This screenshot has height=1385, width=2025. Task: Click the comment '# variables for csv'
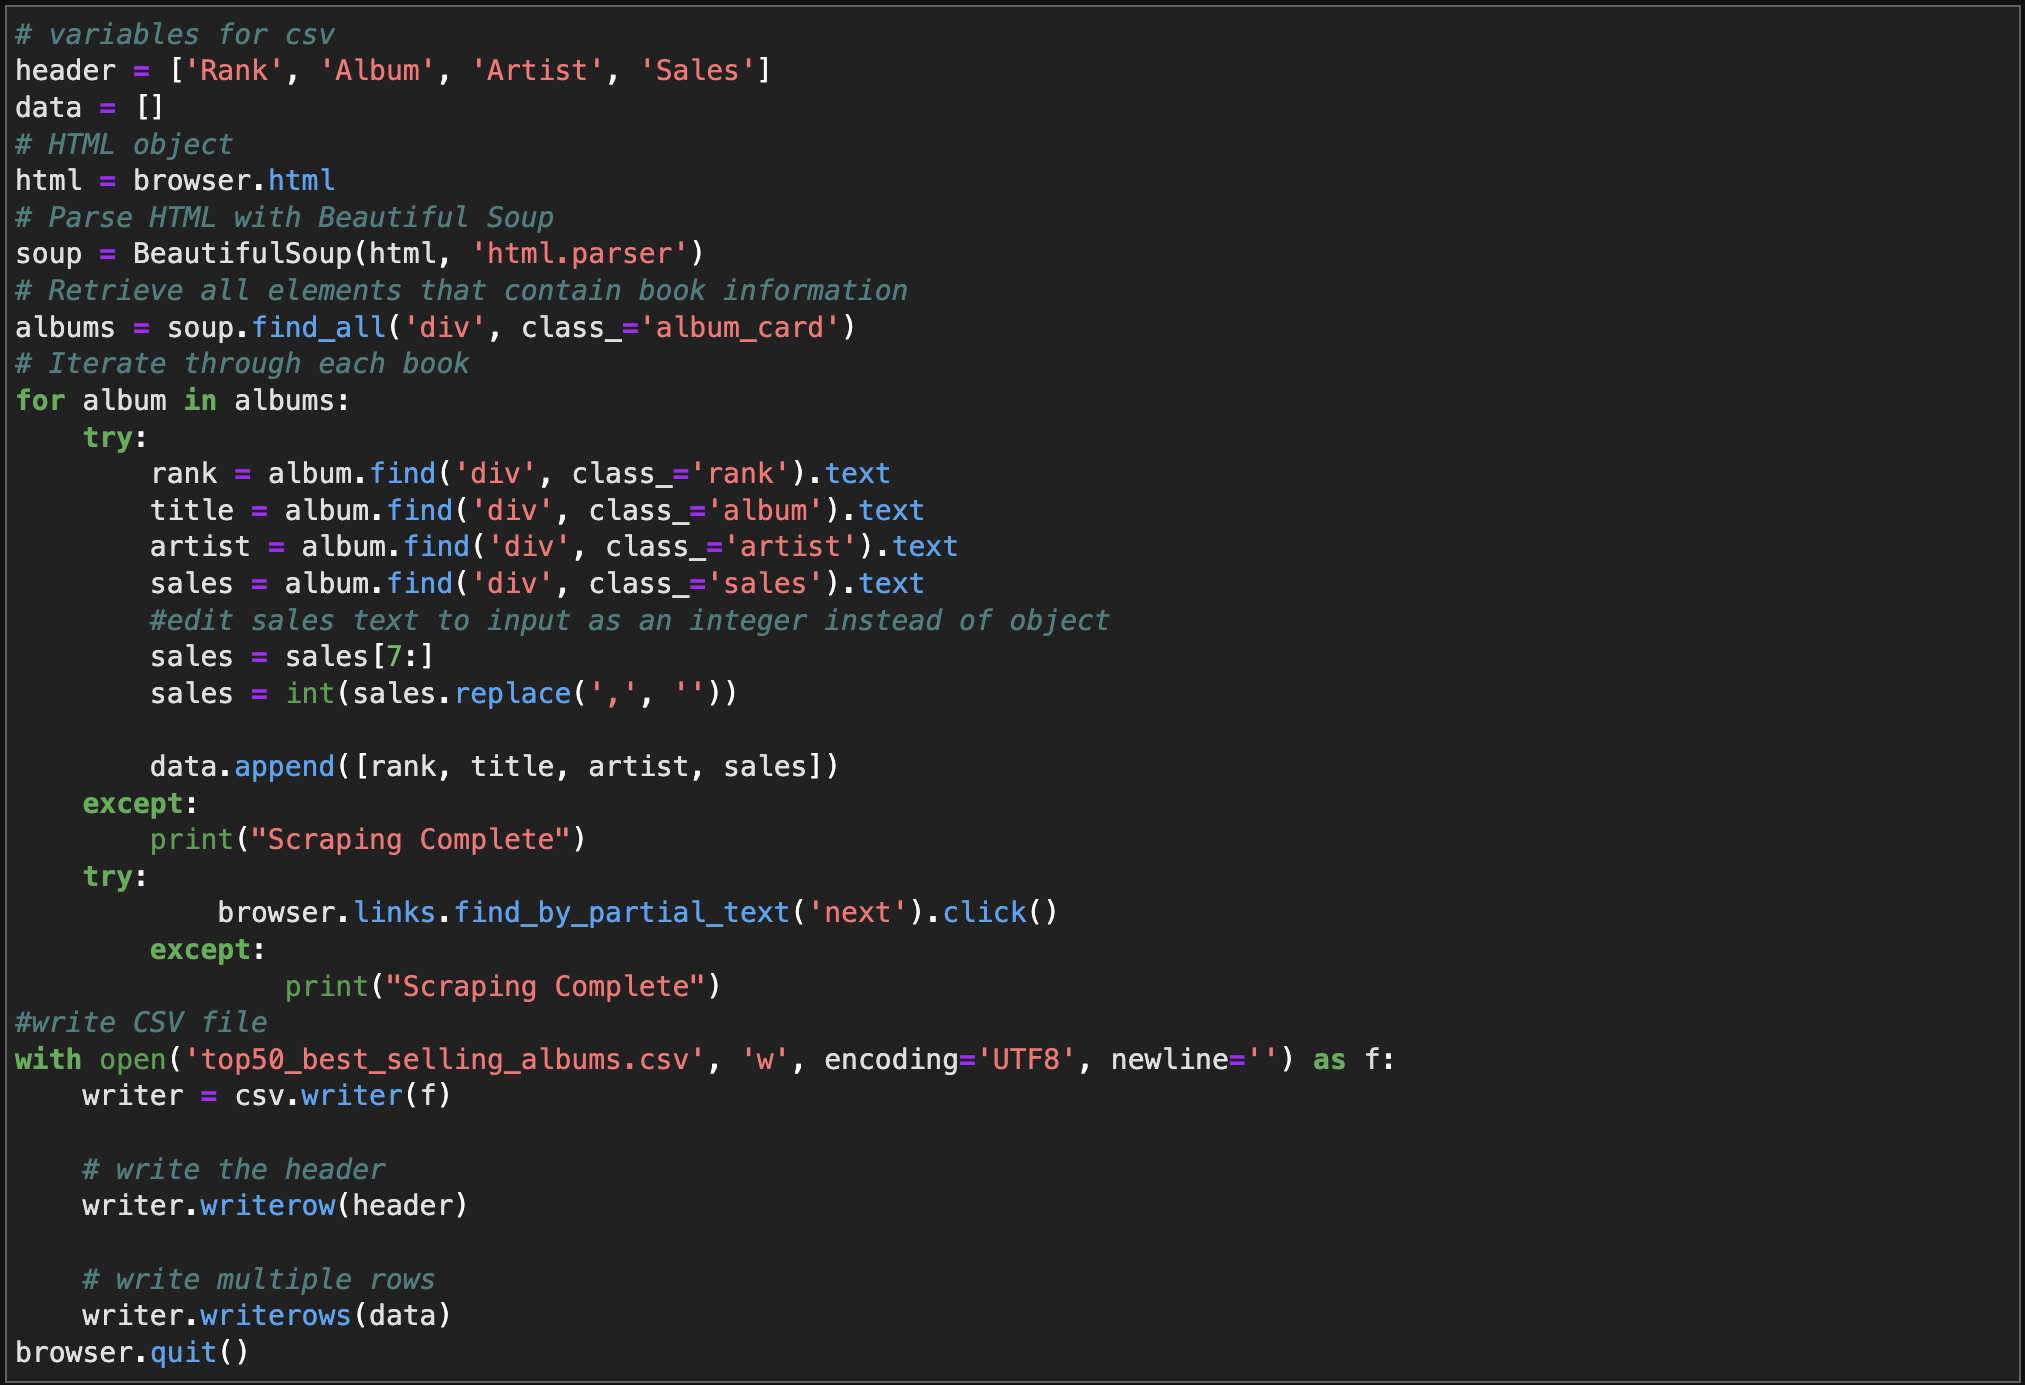[x=175, y=35]
